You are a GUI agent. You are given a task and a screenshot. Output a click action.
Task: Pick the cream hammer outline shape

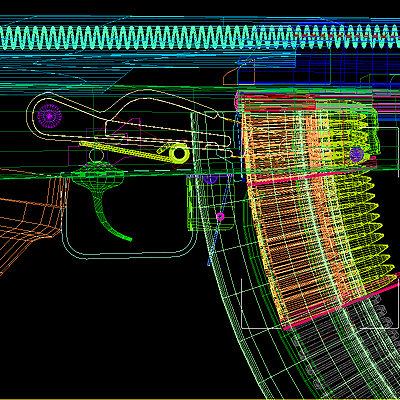point(128,123)
